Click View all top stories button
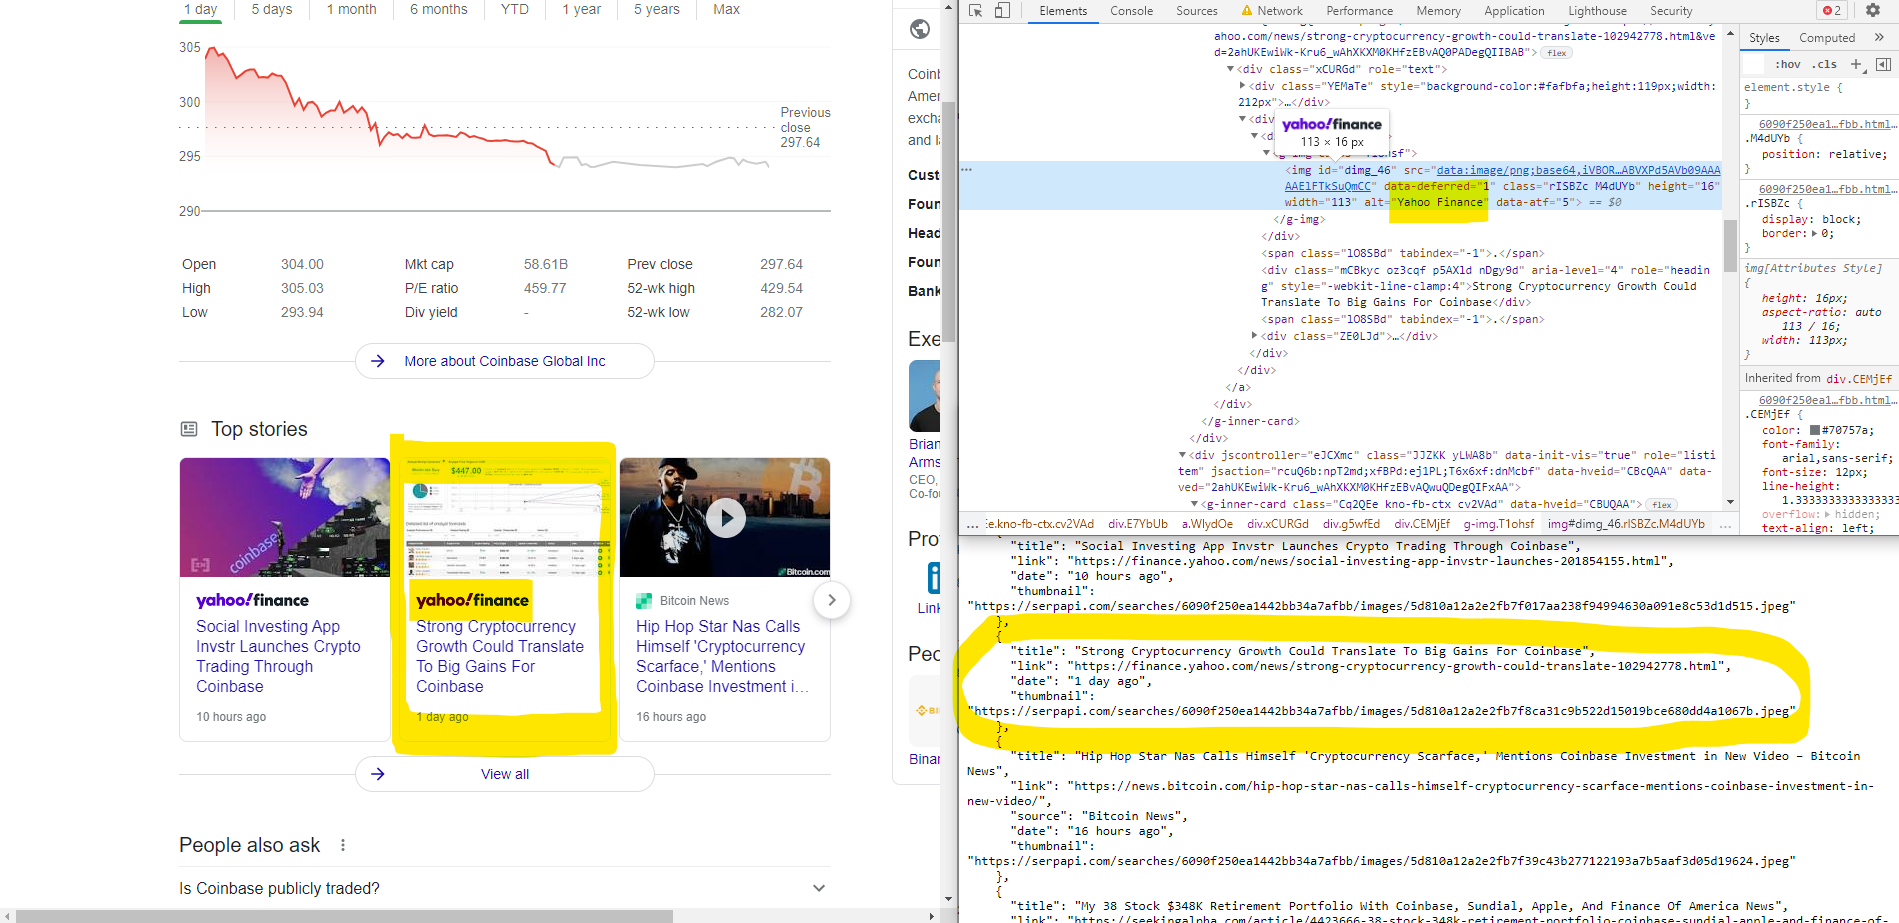1899x923 pixels. coord(505,774)
